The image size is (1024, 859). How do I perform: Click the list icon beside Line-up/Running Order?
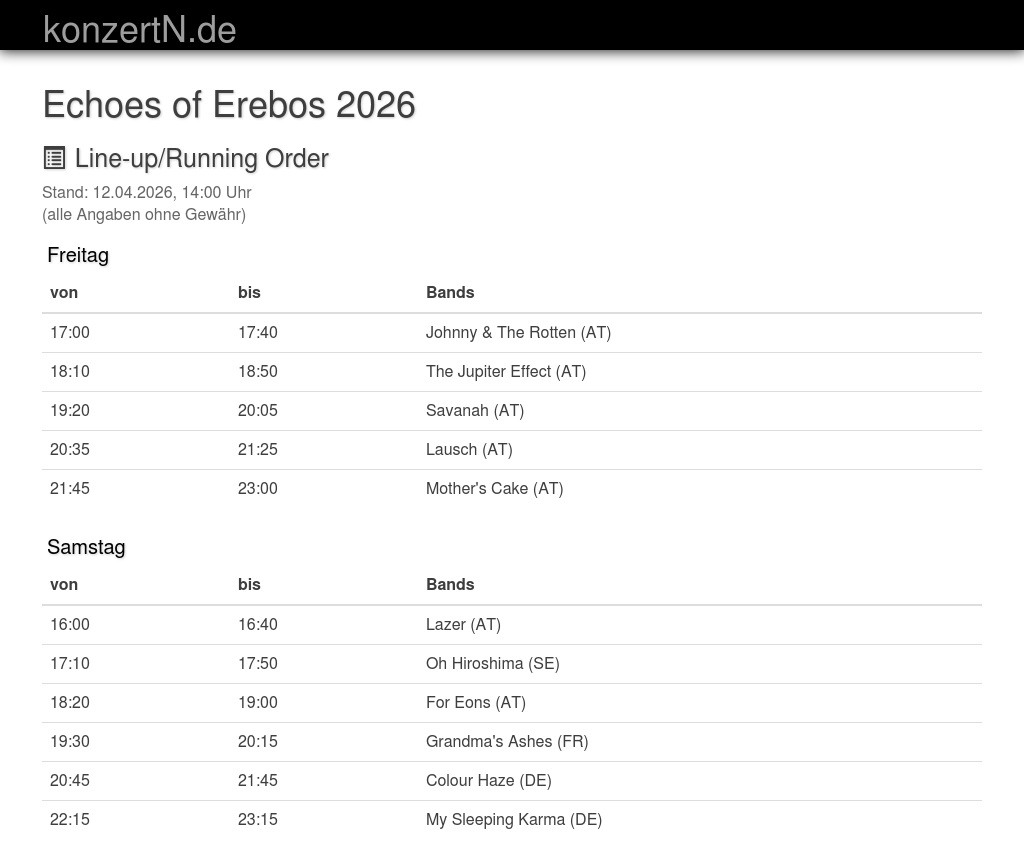coord(54,158)
